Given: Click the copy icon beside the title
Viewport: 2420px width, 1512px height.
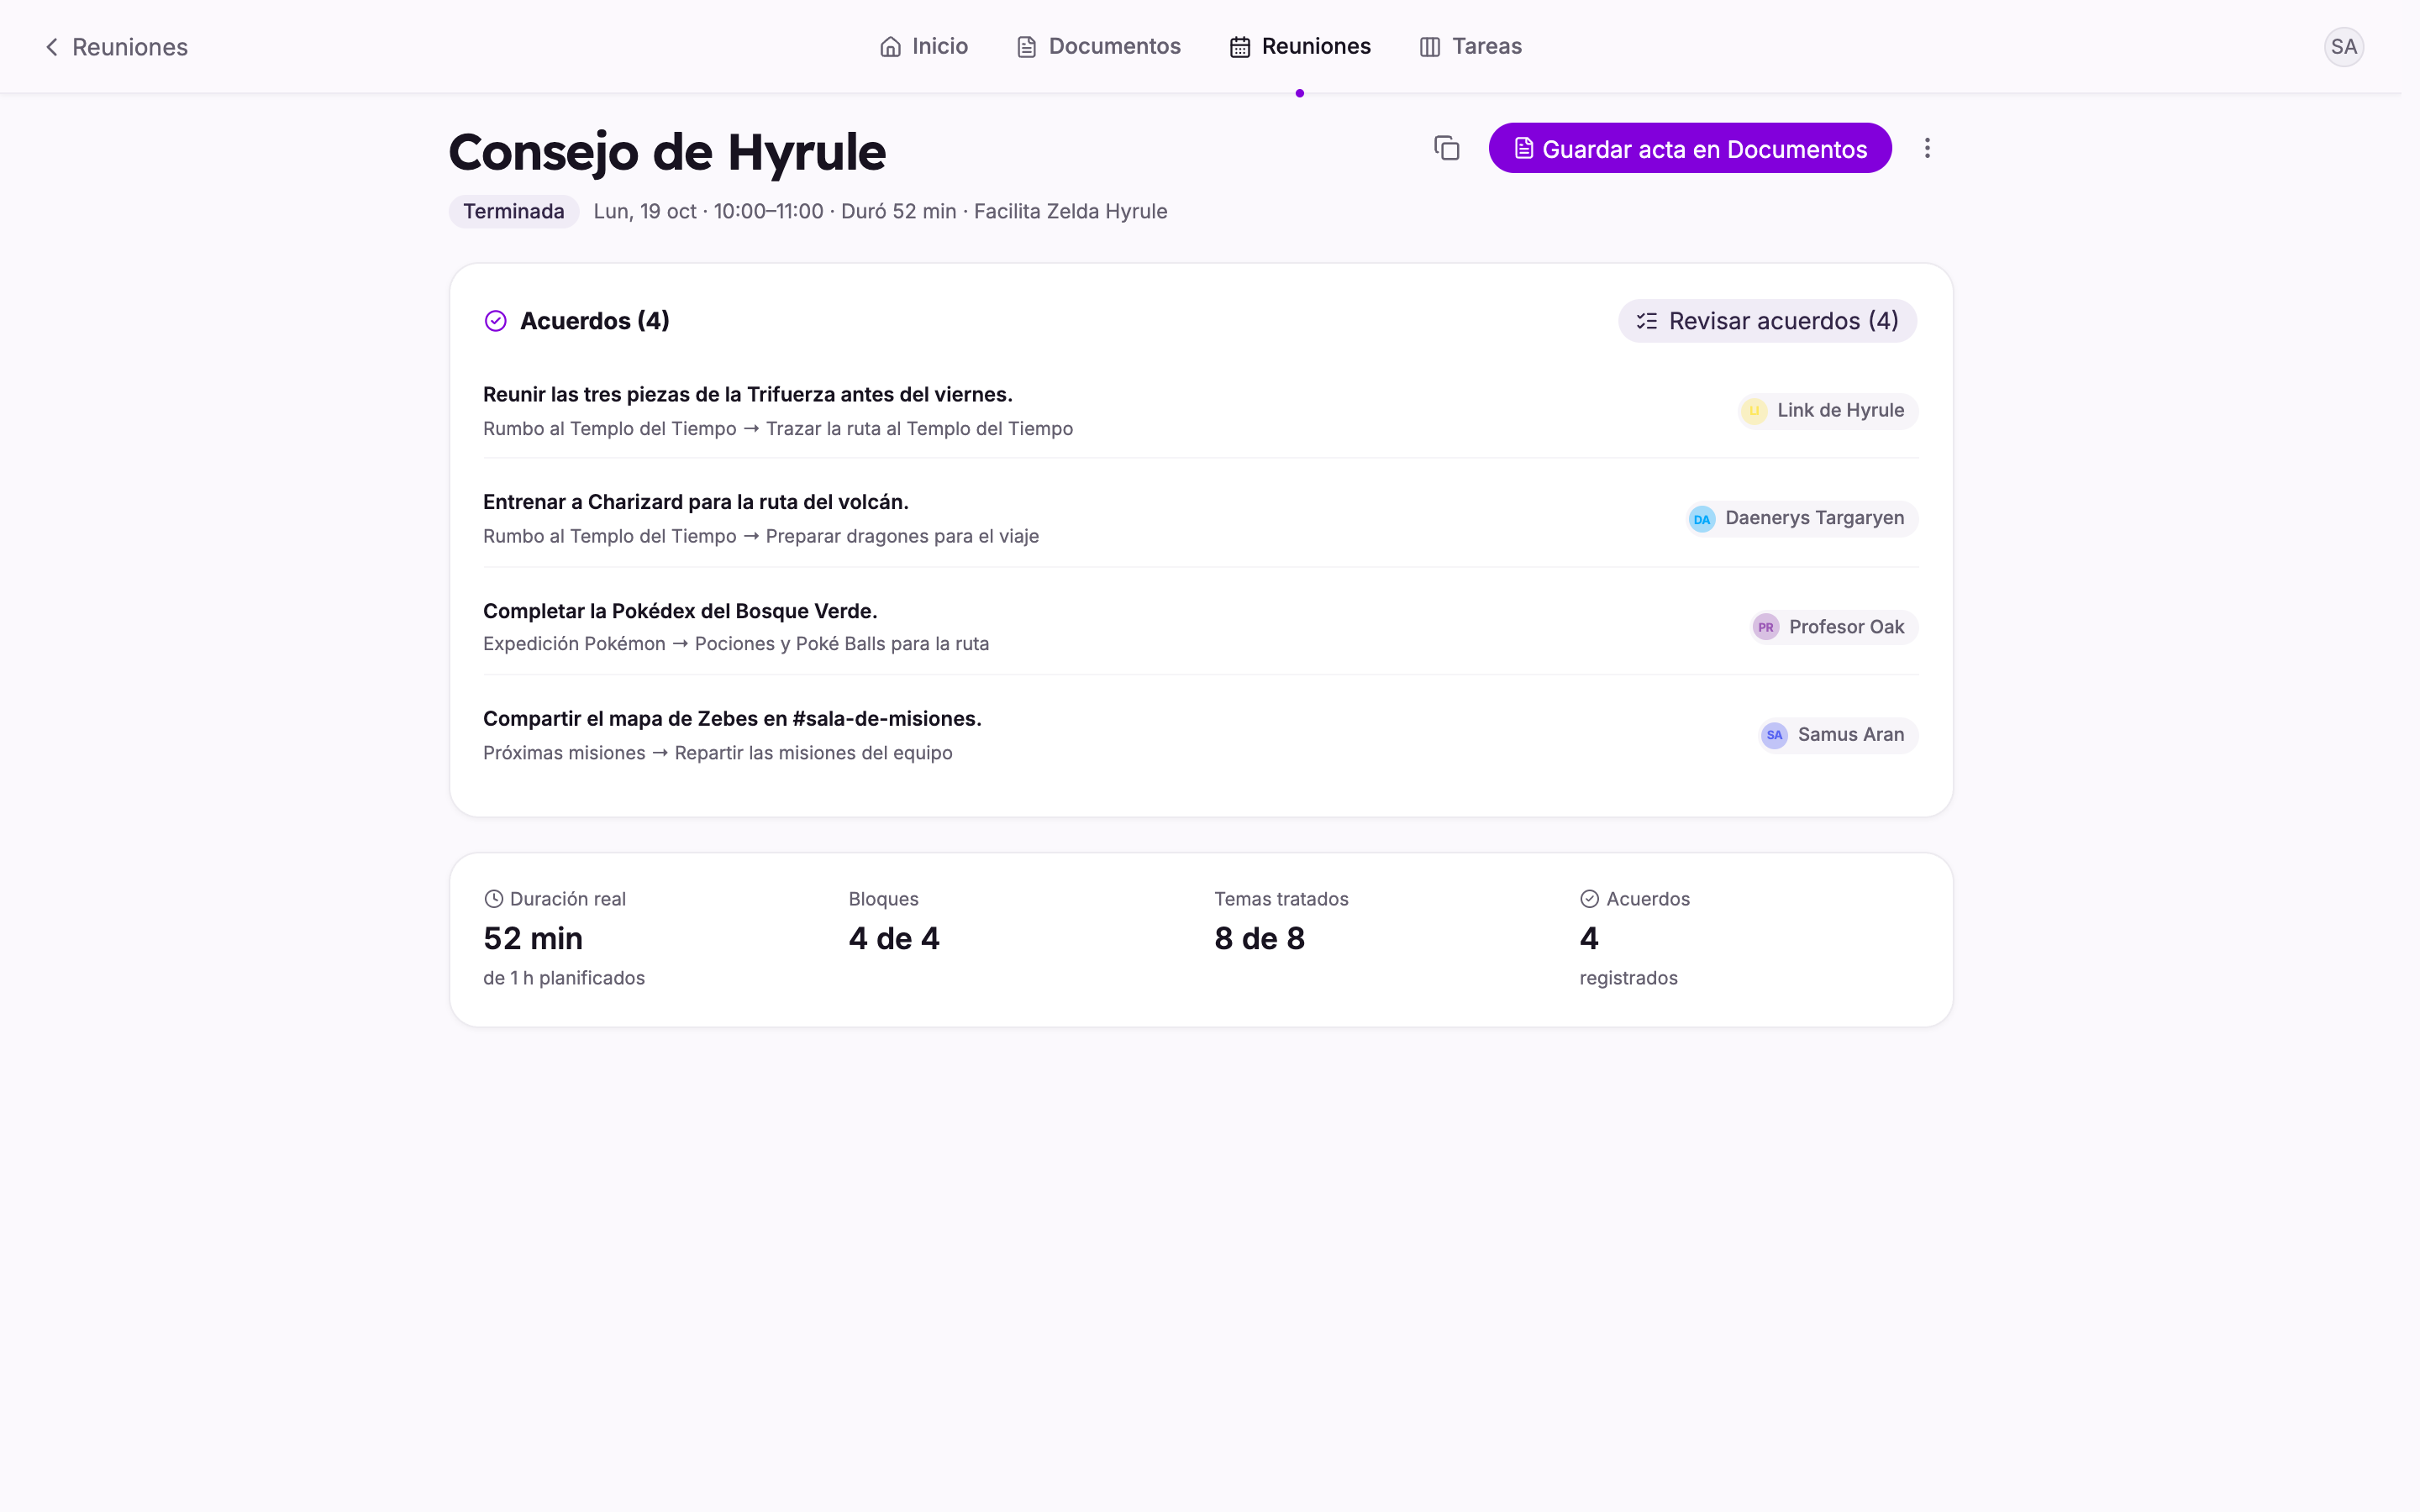Looking at the screenshot, I should coord(1446,148).
